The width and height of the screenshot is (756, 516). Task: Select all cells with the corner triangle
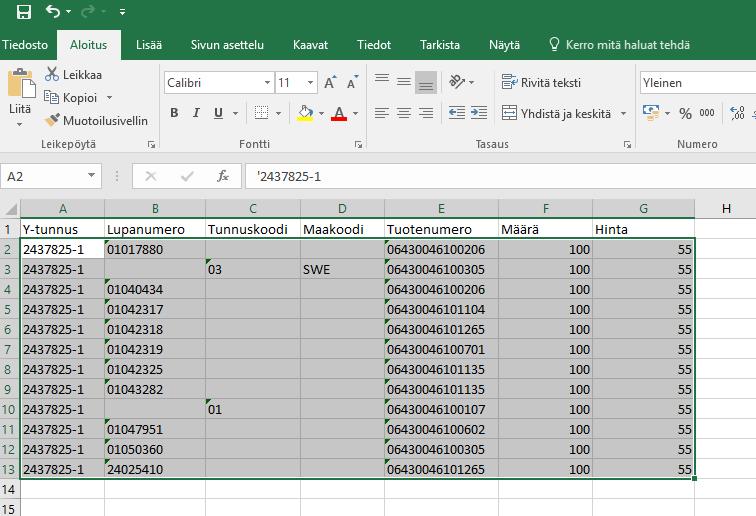[x=11, y=209]
